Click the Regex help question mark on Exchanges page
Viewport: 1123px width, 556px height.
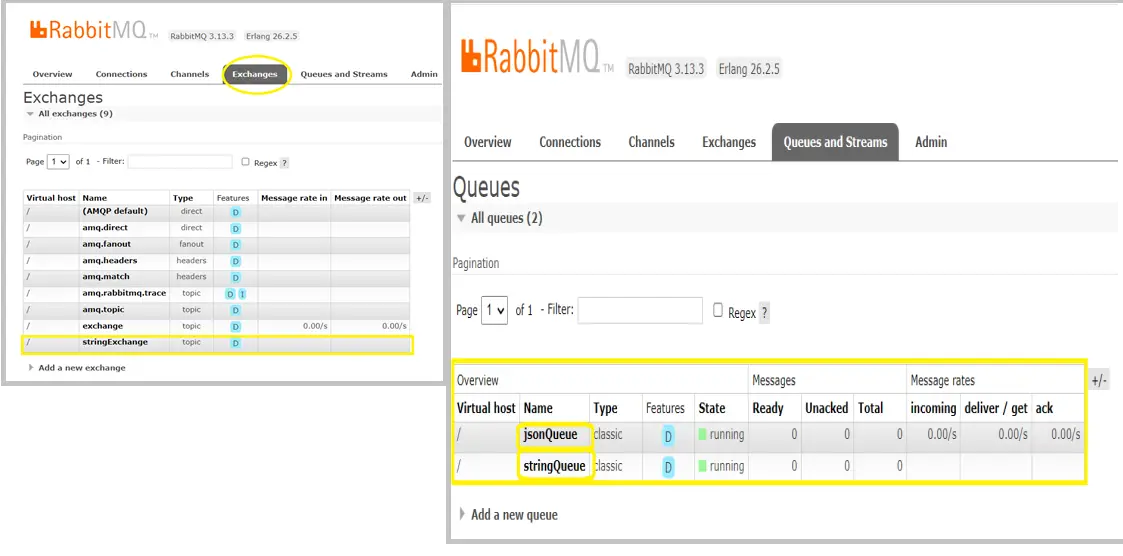(x=284, y=162)
